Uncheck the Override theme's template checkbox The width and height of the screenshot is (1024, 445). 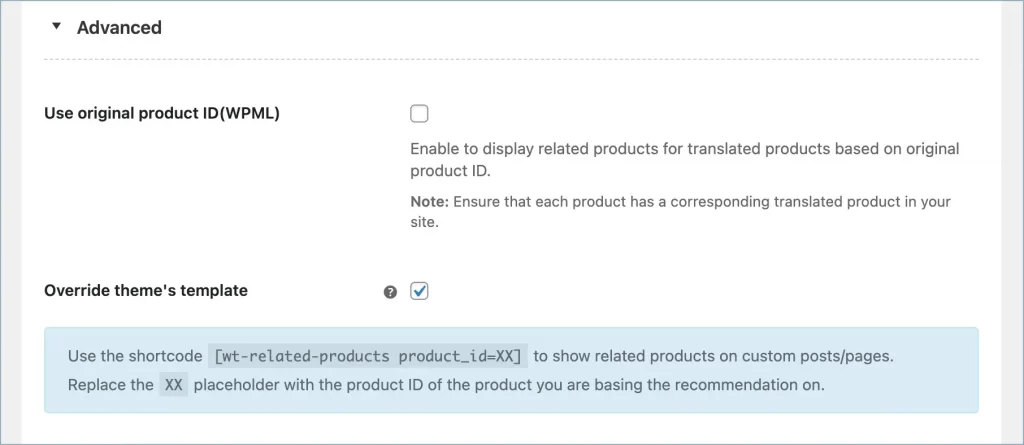tap(420, 291)
